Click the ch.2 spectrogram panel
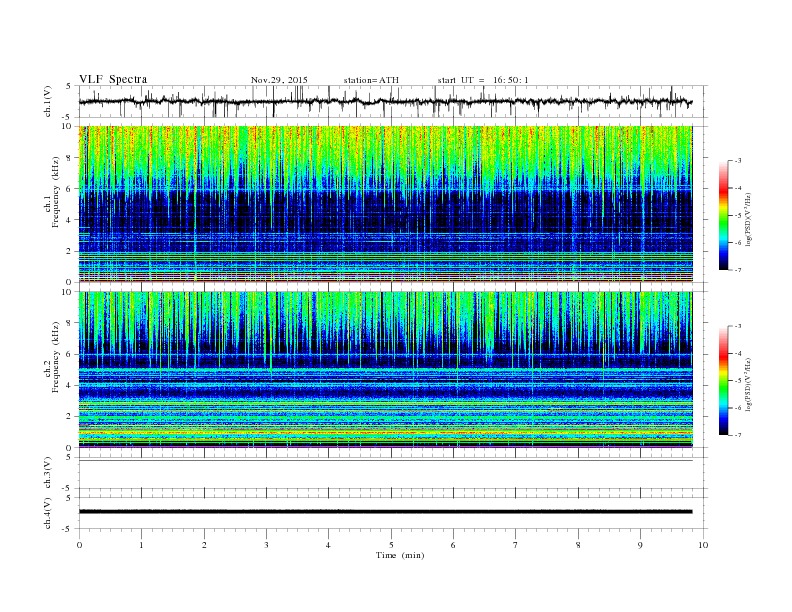 [x=385, y=370]
